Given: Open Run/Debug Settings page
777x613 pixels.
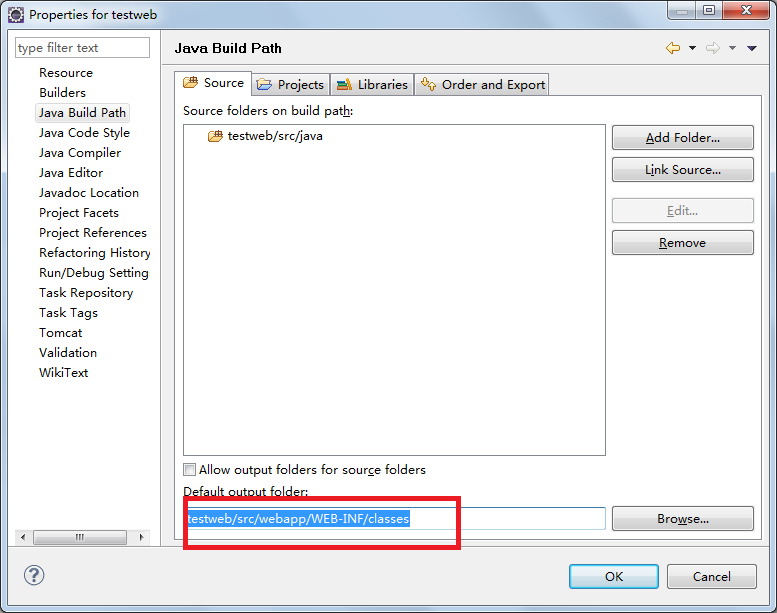Looking at the screenshot, I should (94, 273).
